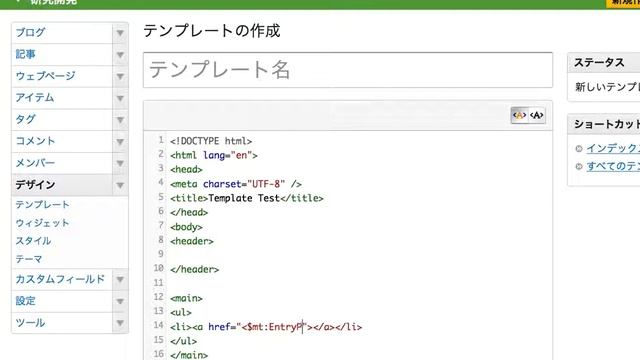Expand the ウェブページ dropdown arrow
Viewport: 640px width, 360px height.
120,76
